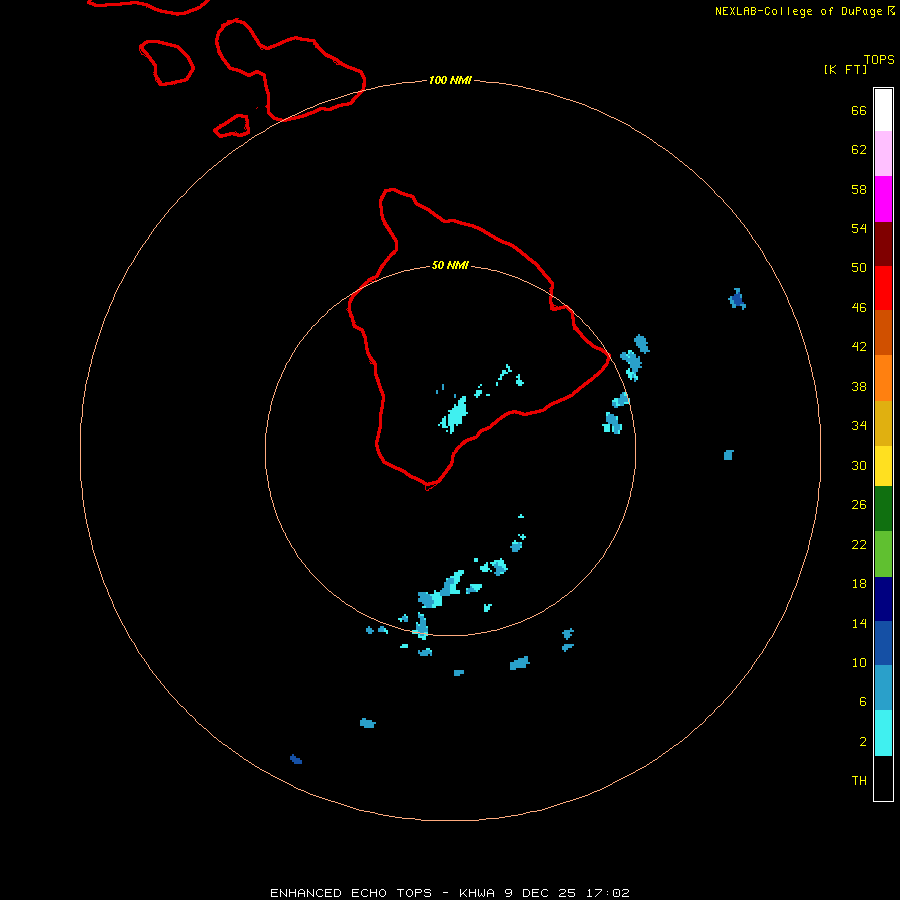Click the legend value 54
Screen dimensions: 900x900
859,228
